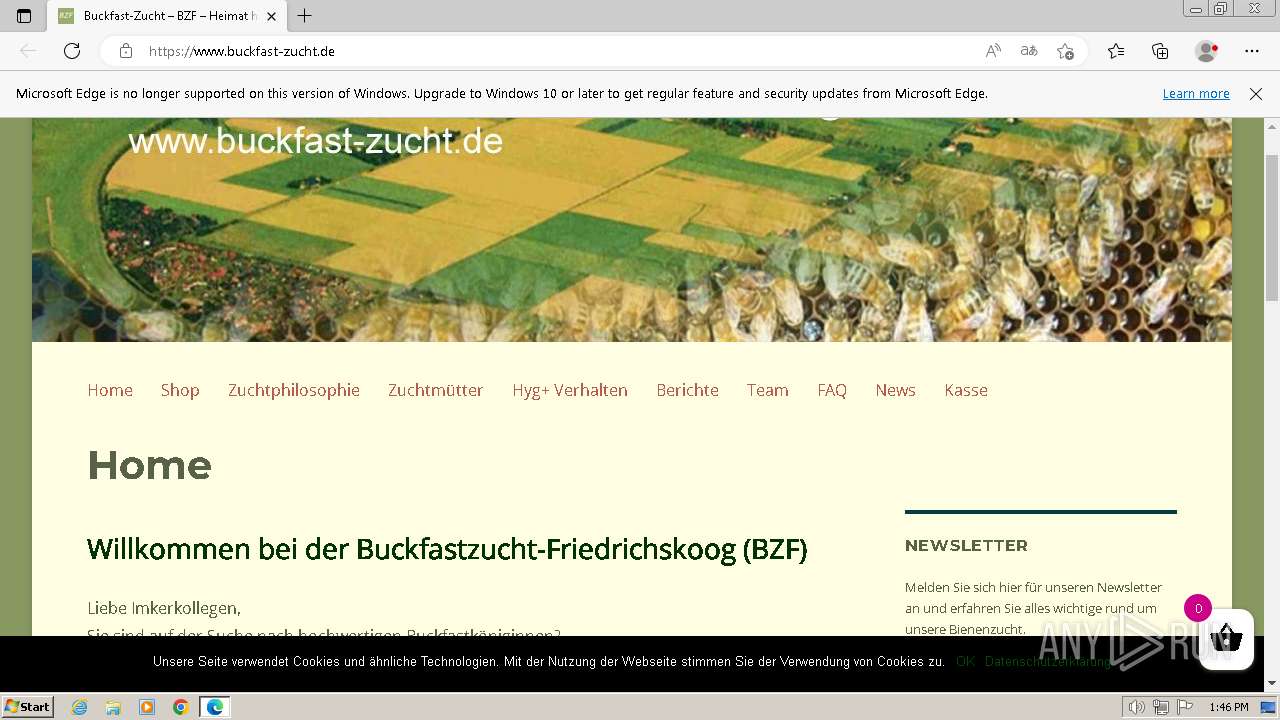The width and height of the screenshot is (1280, 720).
Task: Open Zuchtphilosophie page
Action: (x=294, y=390)
